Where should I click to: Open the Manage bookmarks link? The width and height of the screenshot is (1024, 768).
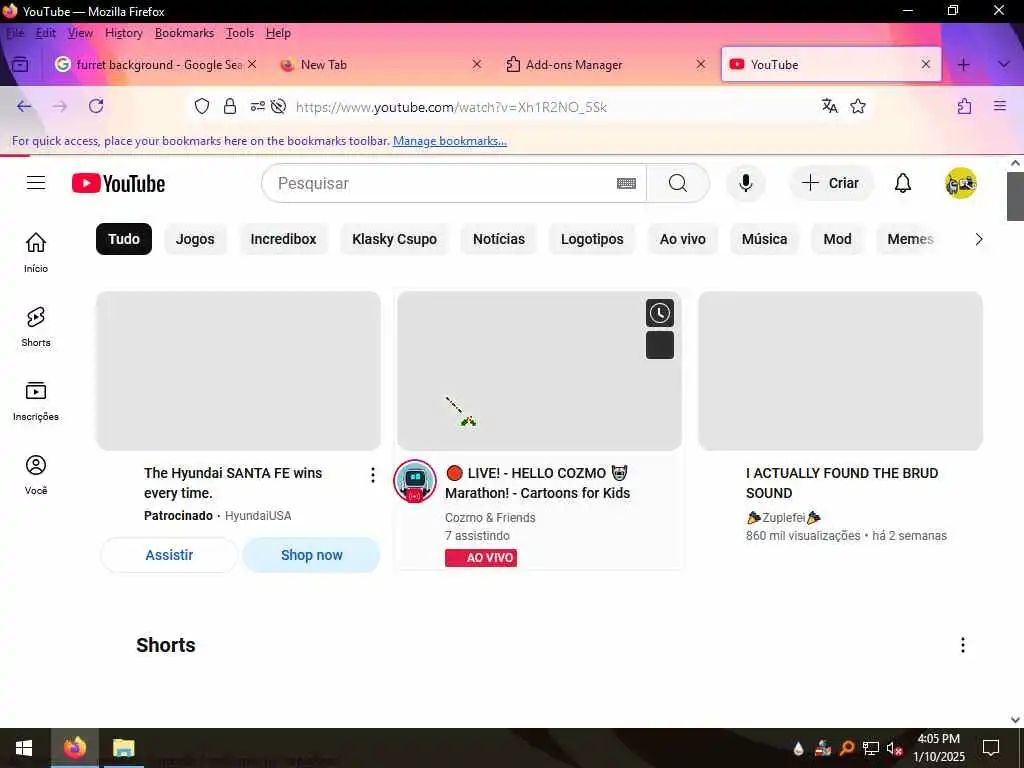tap(450, 140)
